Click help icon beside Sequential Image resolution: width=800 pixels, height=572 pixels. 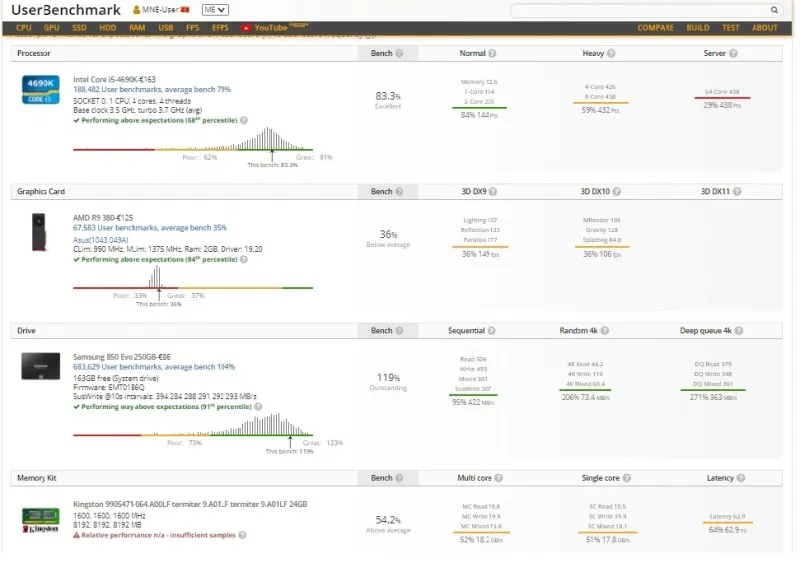pos(492,331)
